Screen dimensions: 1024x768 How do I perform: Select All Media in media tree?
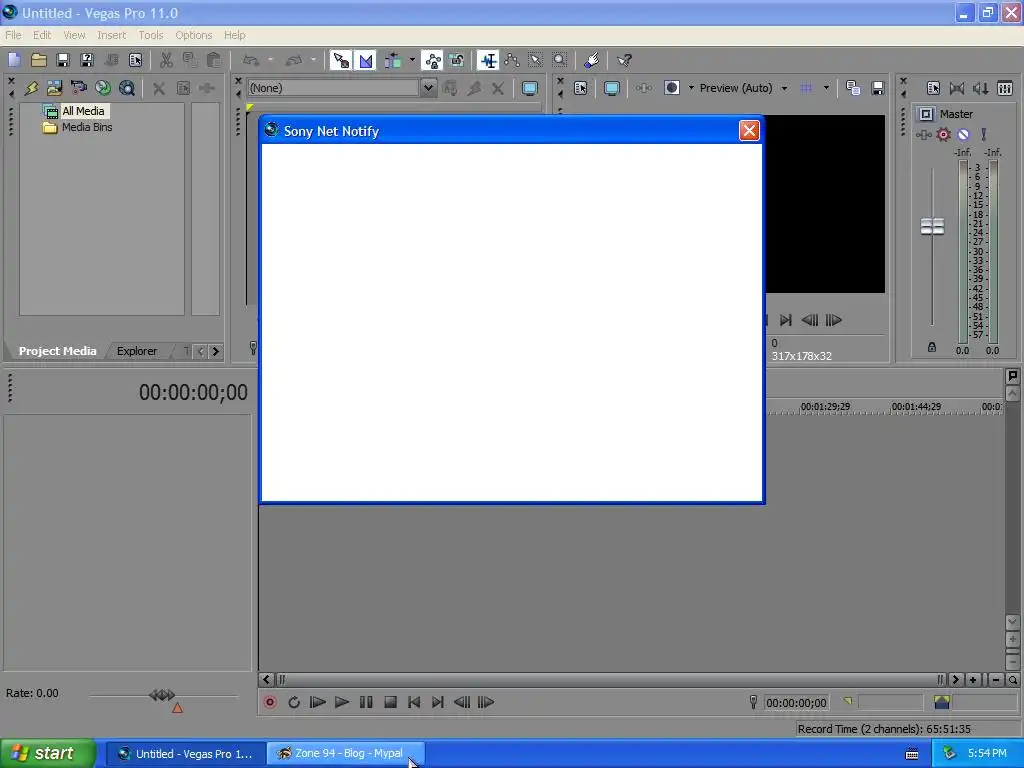coord(83,111)
